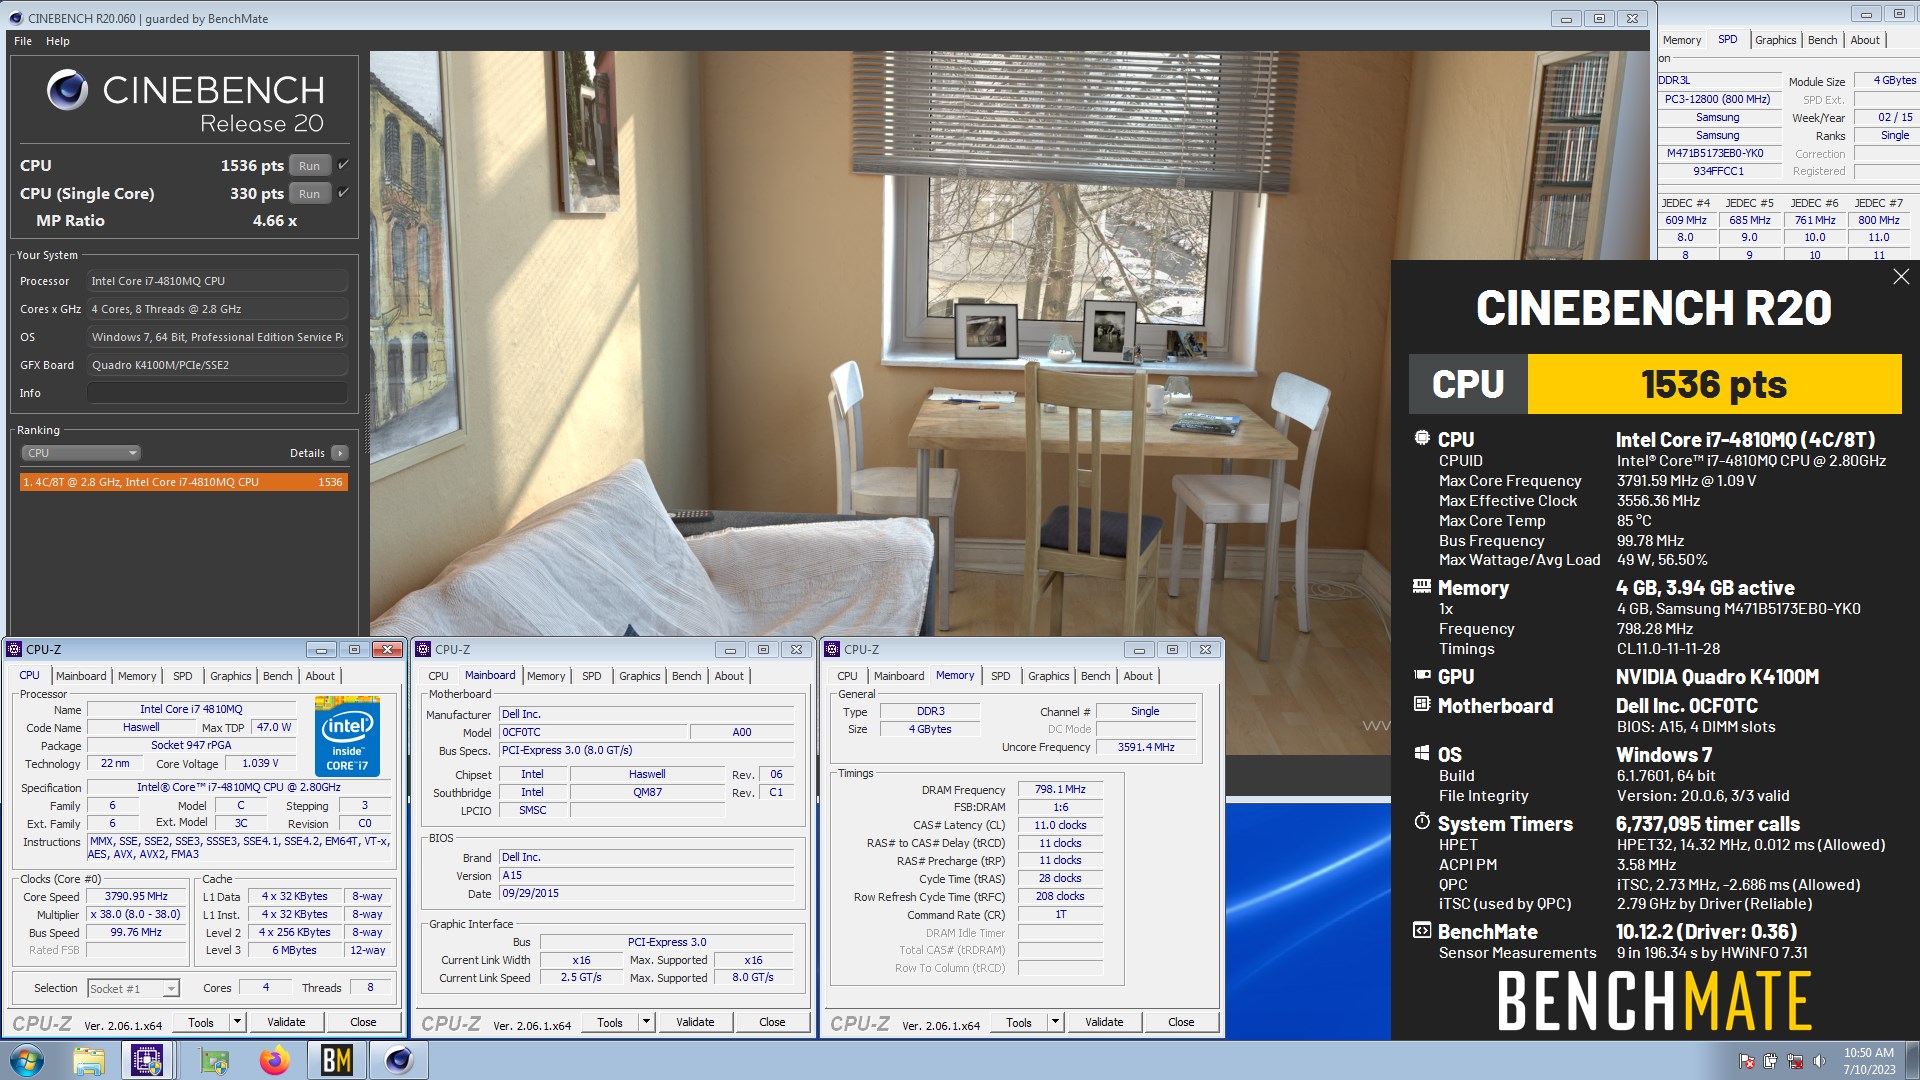Open the Ranking CPU dropdown in Cinebench
This screenshot has height=1080, width=1920.
(x=80, y=453)
